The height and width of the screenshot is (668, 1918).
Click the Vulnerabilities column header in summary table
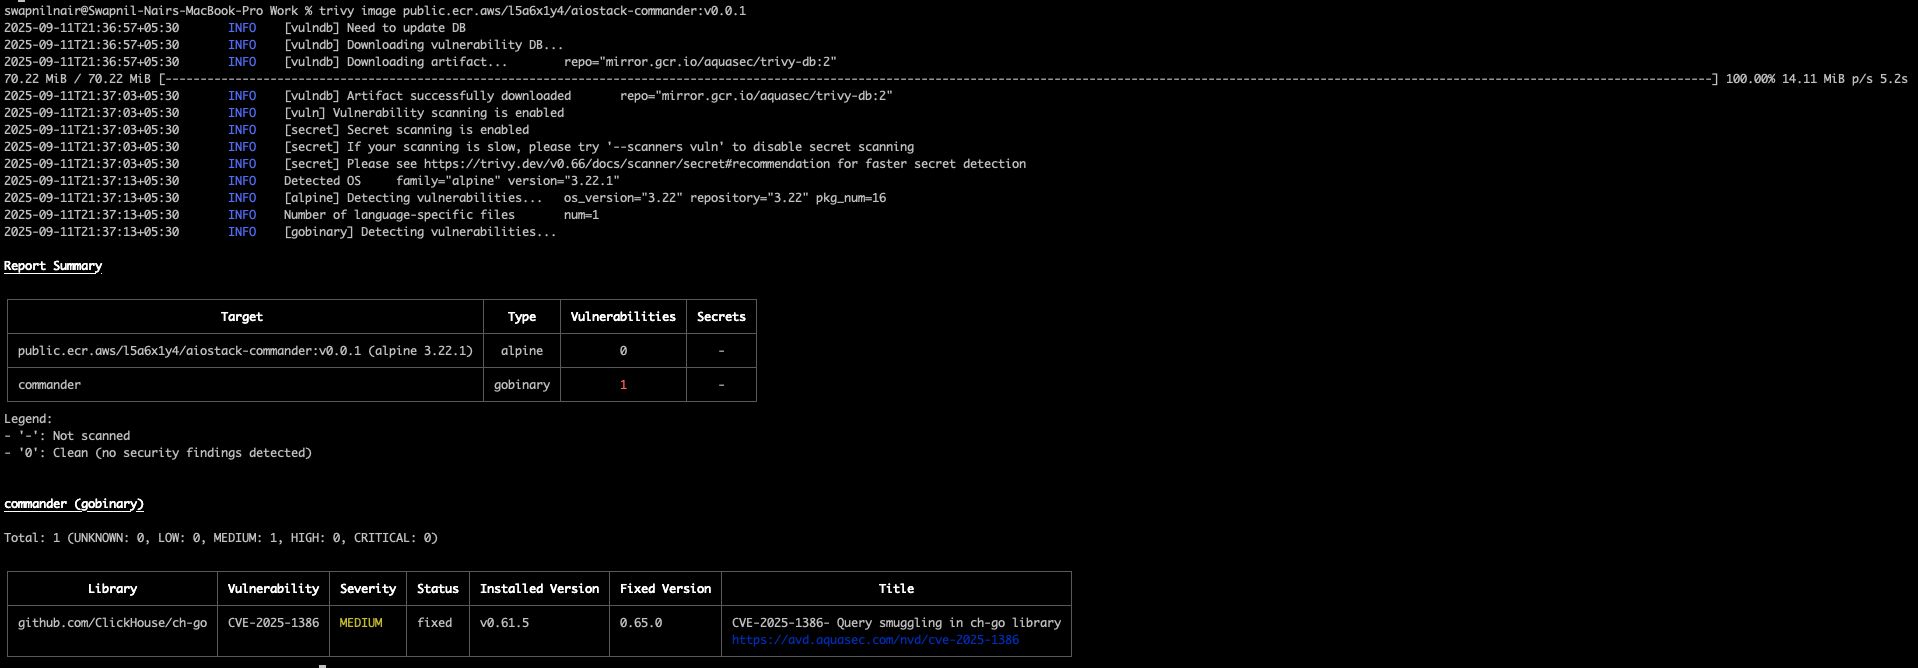pyautogui.click(x=623, y=317)
